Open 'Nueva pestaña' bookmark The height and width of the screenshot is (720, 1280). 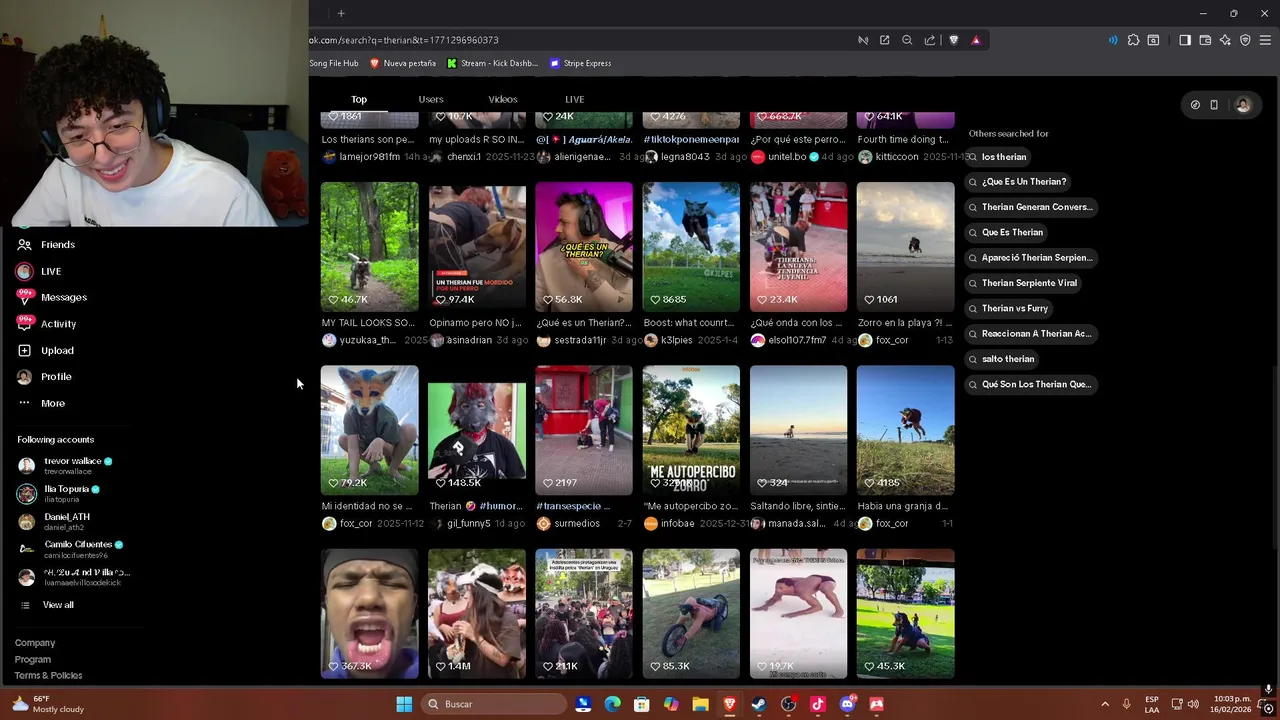[x=403, y=63]
